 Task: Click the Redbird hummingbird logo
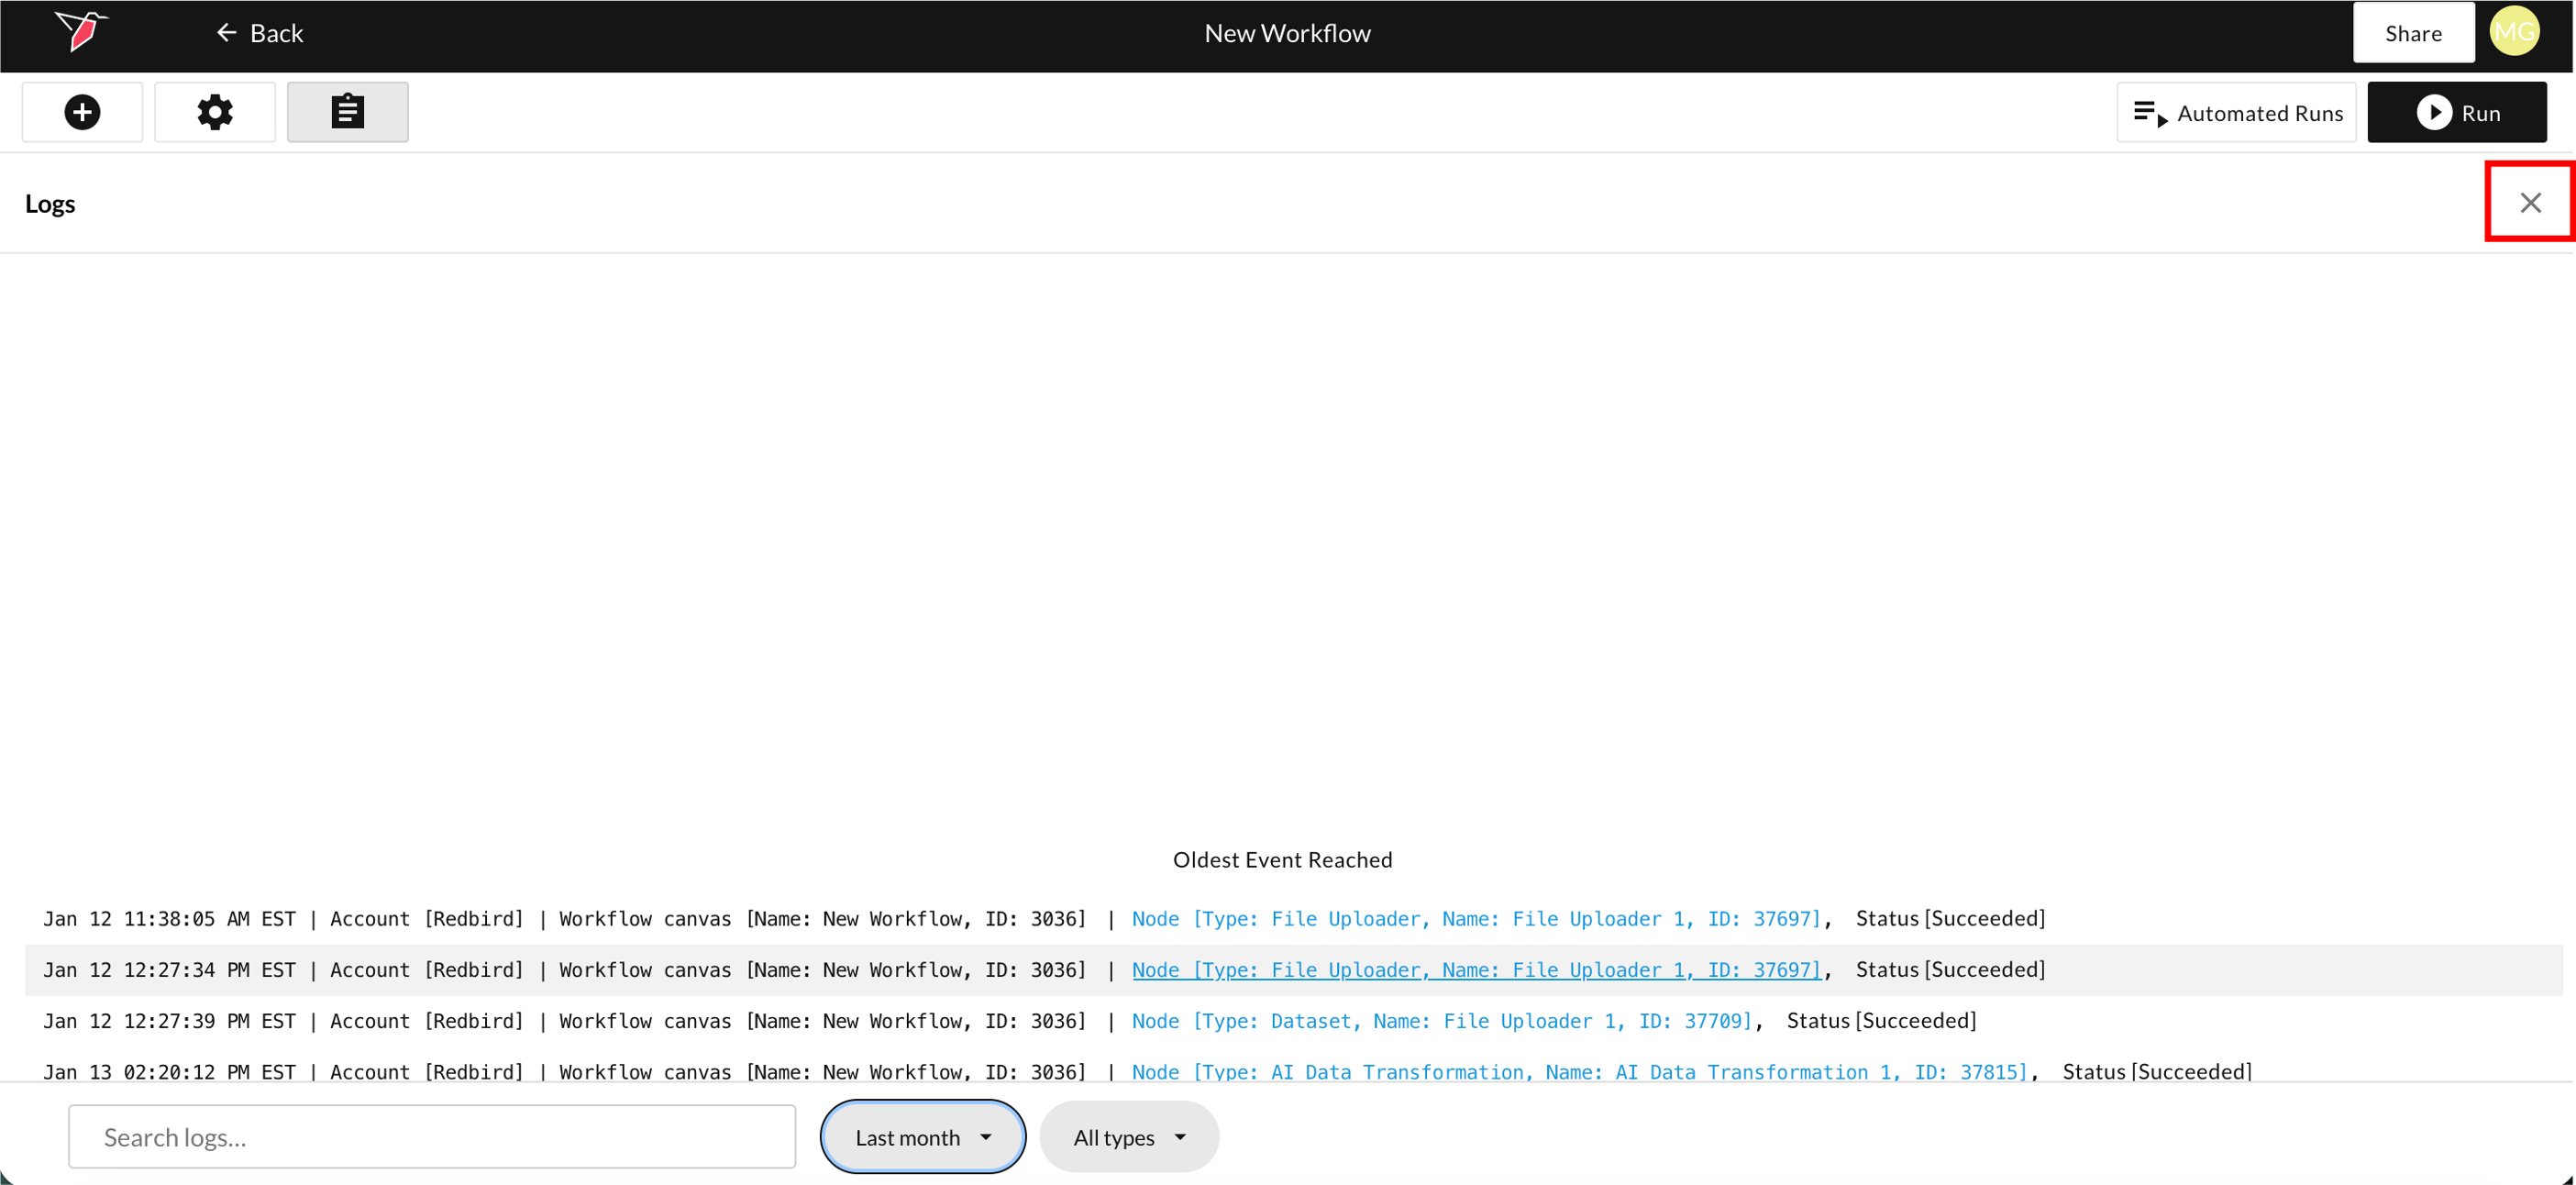coord(81,30)
